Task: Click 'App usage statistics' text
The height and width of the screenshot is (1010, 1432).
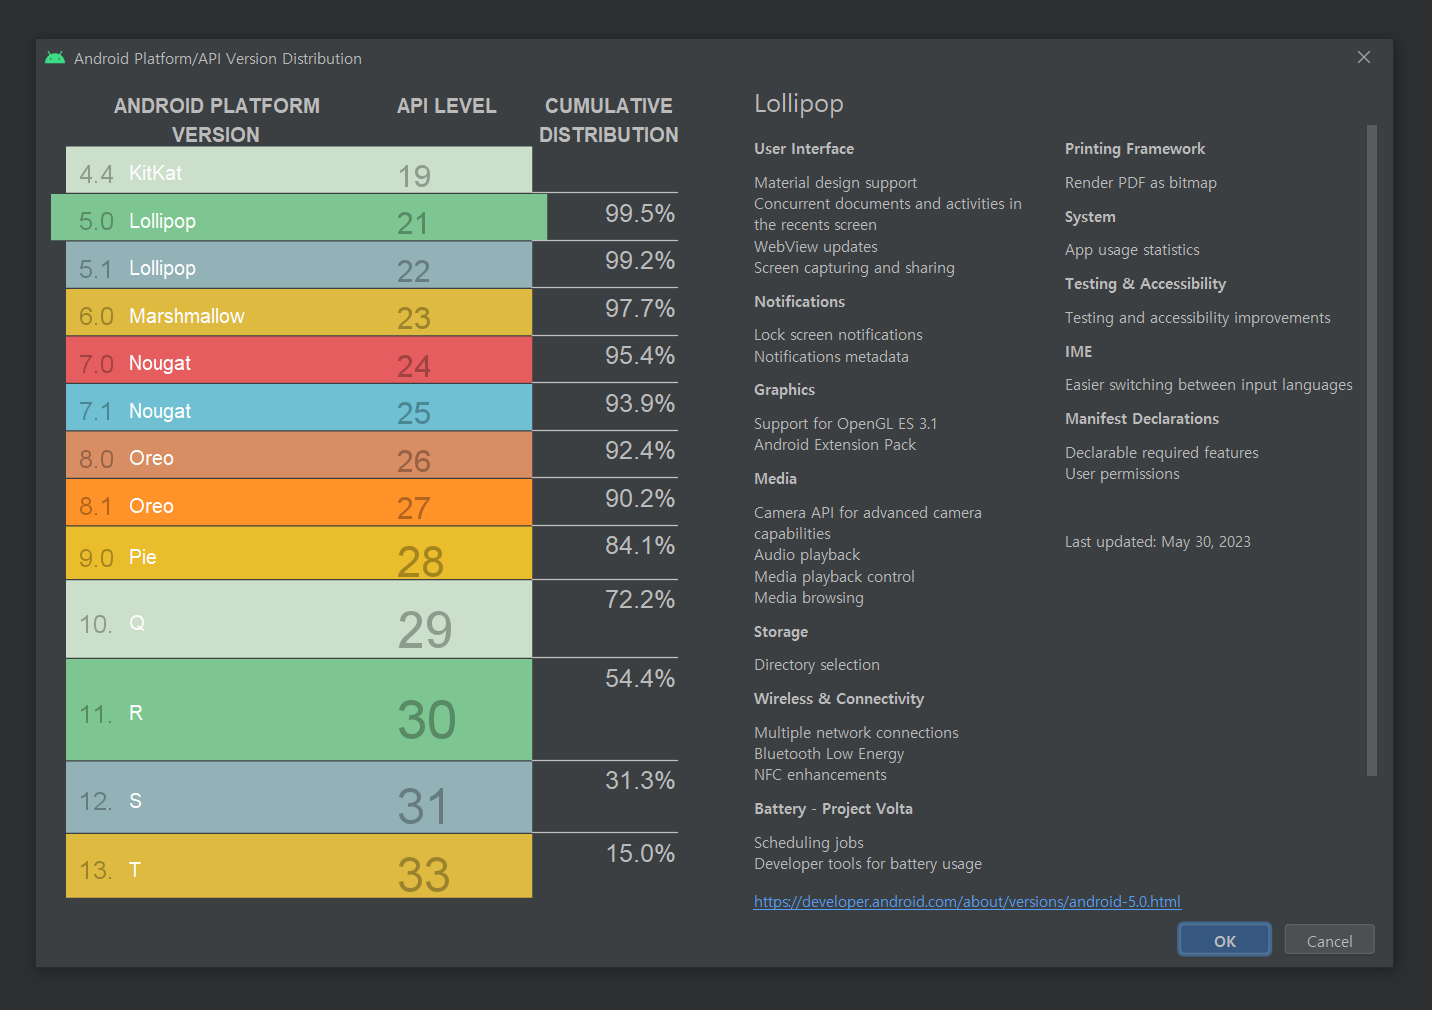Action: click(x=1132, y=250)
